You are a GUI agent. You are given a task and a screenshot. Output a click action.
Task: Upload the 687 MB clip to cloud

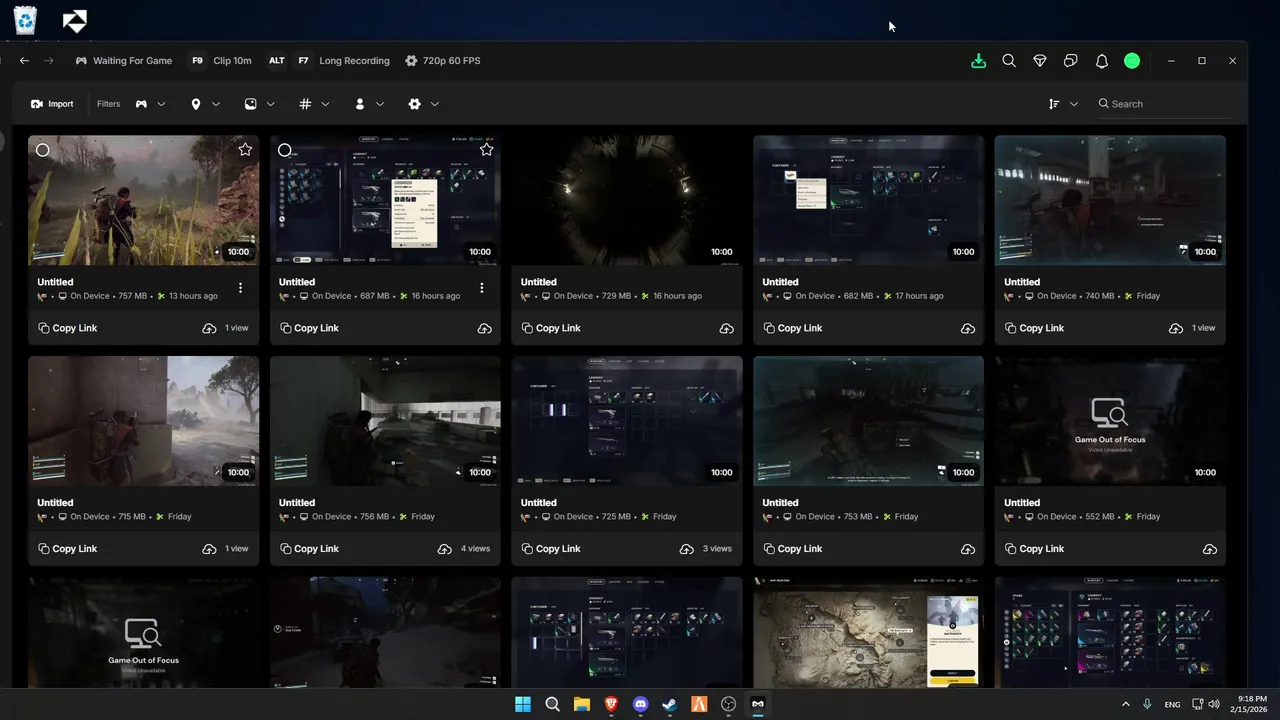point(484,328)
